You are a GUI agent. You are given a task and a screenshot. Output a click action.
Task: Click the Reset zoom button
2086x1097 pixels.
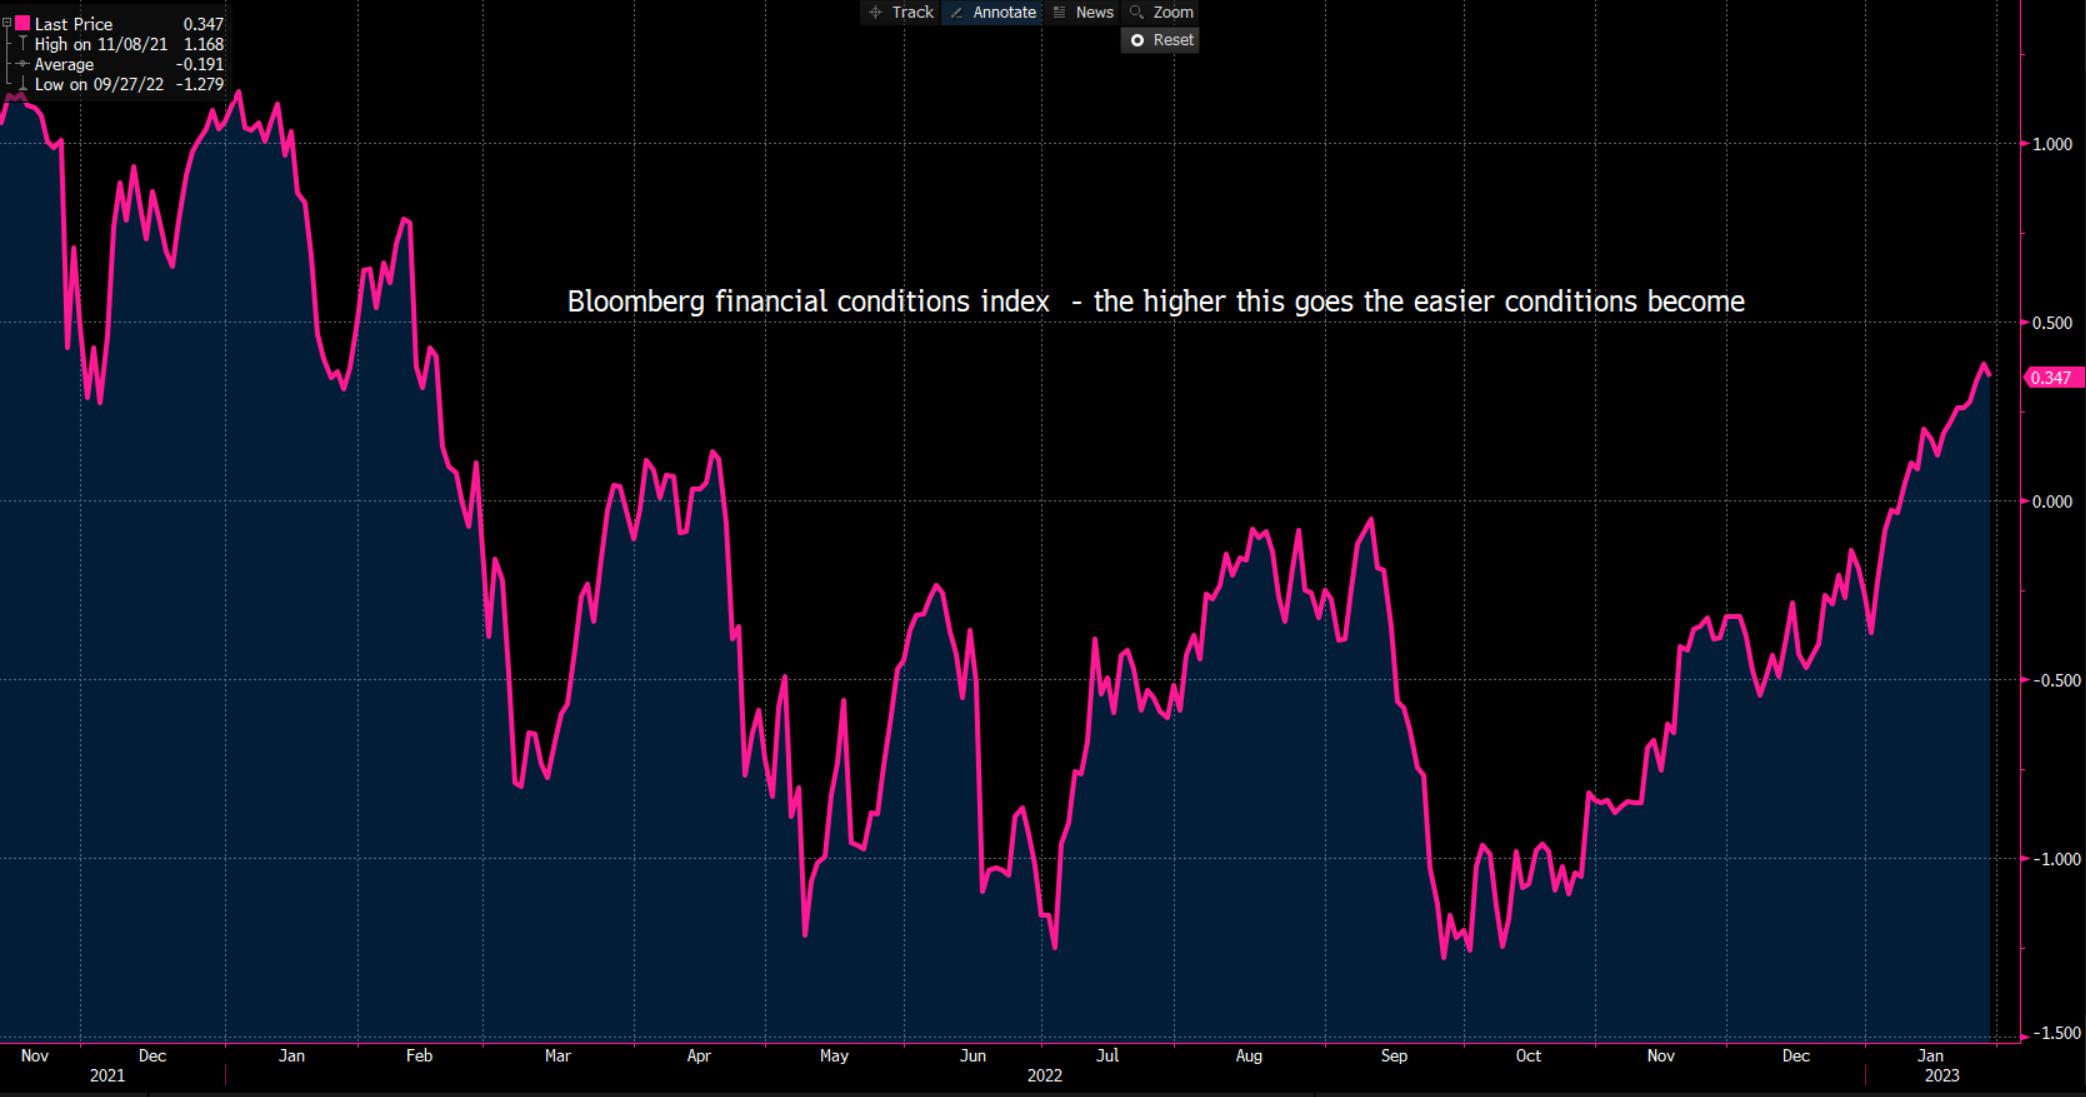click(1161, 40)
